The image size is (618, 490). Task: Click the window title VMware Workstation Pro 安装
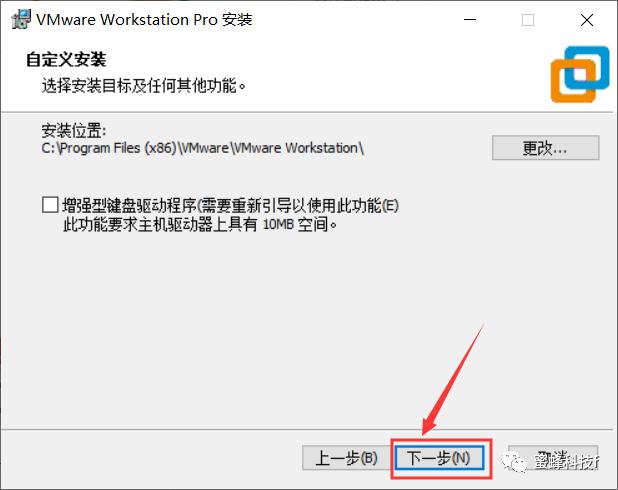pyautogui.click(x=144, y=19)
